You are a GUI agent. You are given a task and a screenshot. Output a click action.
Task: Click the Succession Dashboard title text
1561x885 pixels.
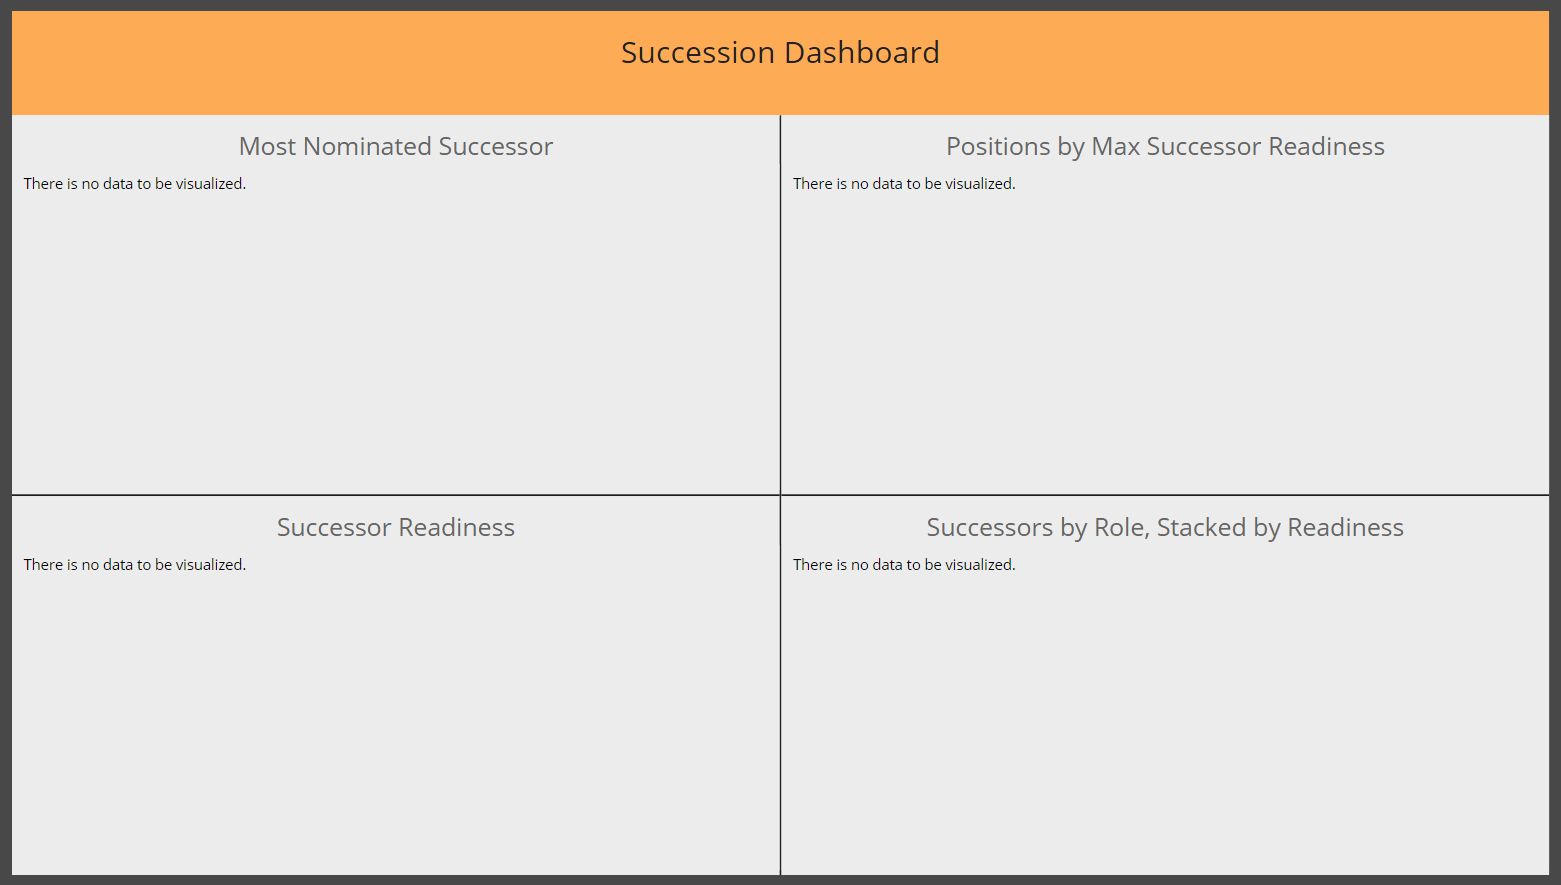[x=780, y=53]
